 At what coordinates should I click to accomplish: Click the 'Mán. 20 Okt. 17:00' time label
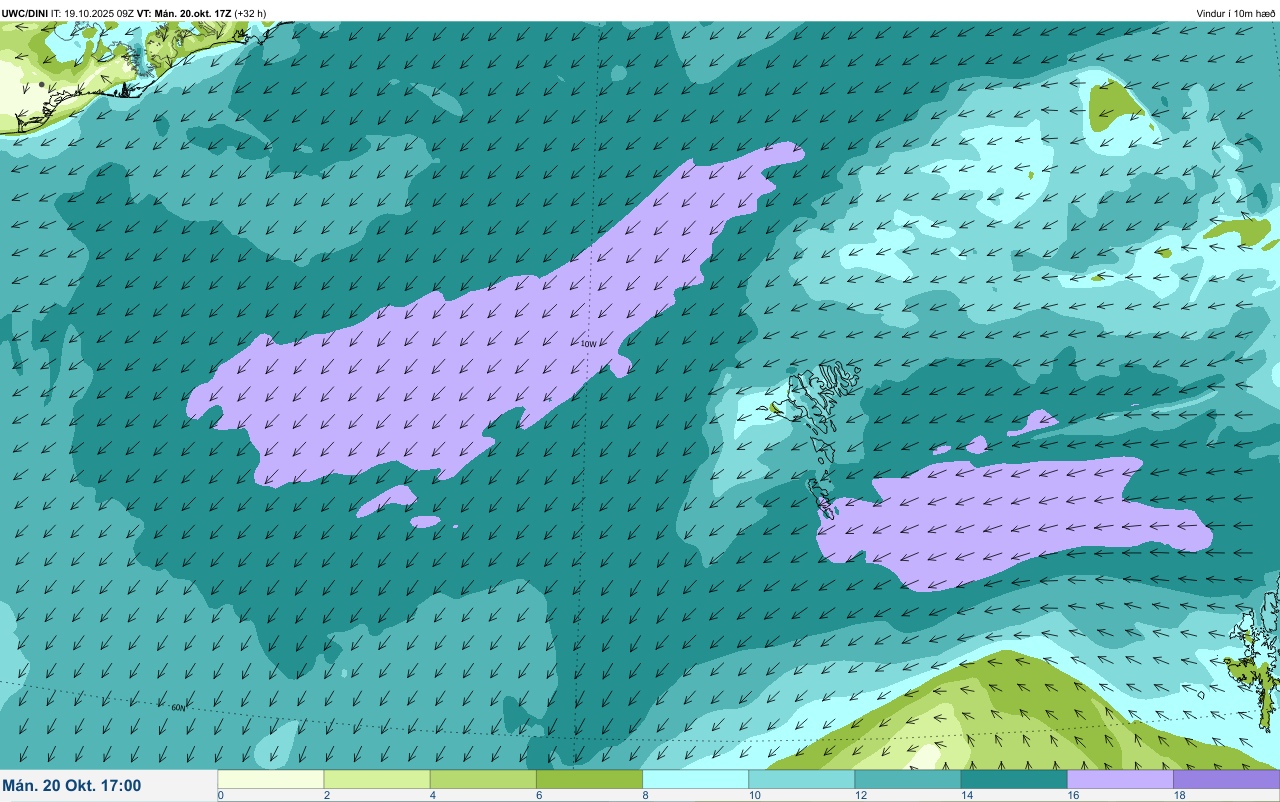[72, 786]
